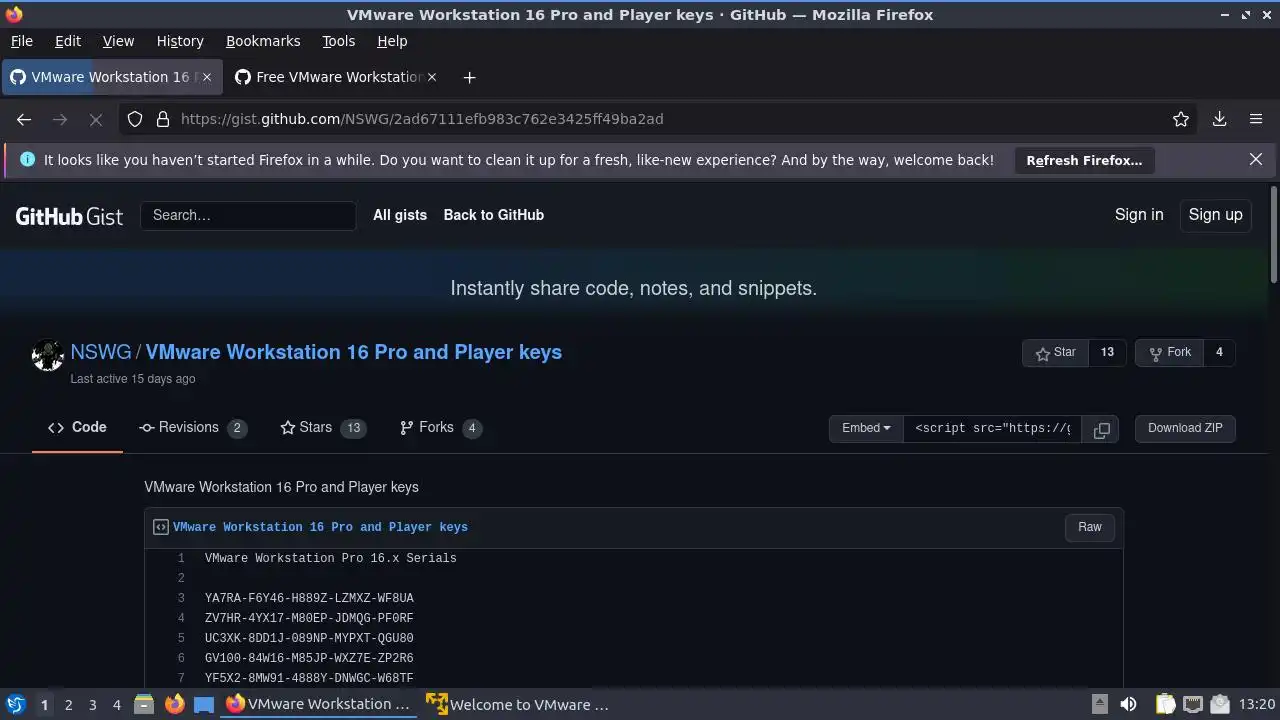
Task: Switch to the Welcome to VMware taskbar window
Action: pos(518,705)
